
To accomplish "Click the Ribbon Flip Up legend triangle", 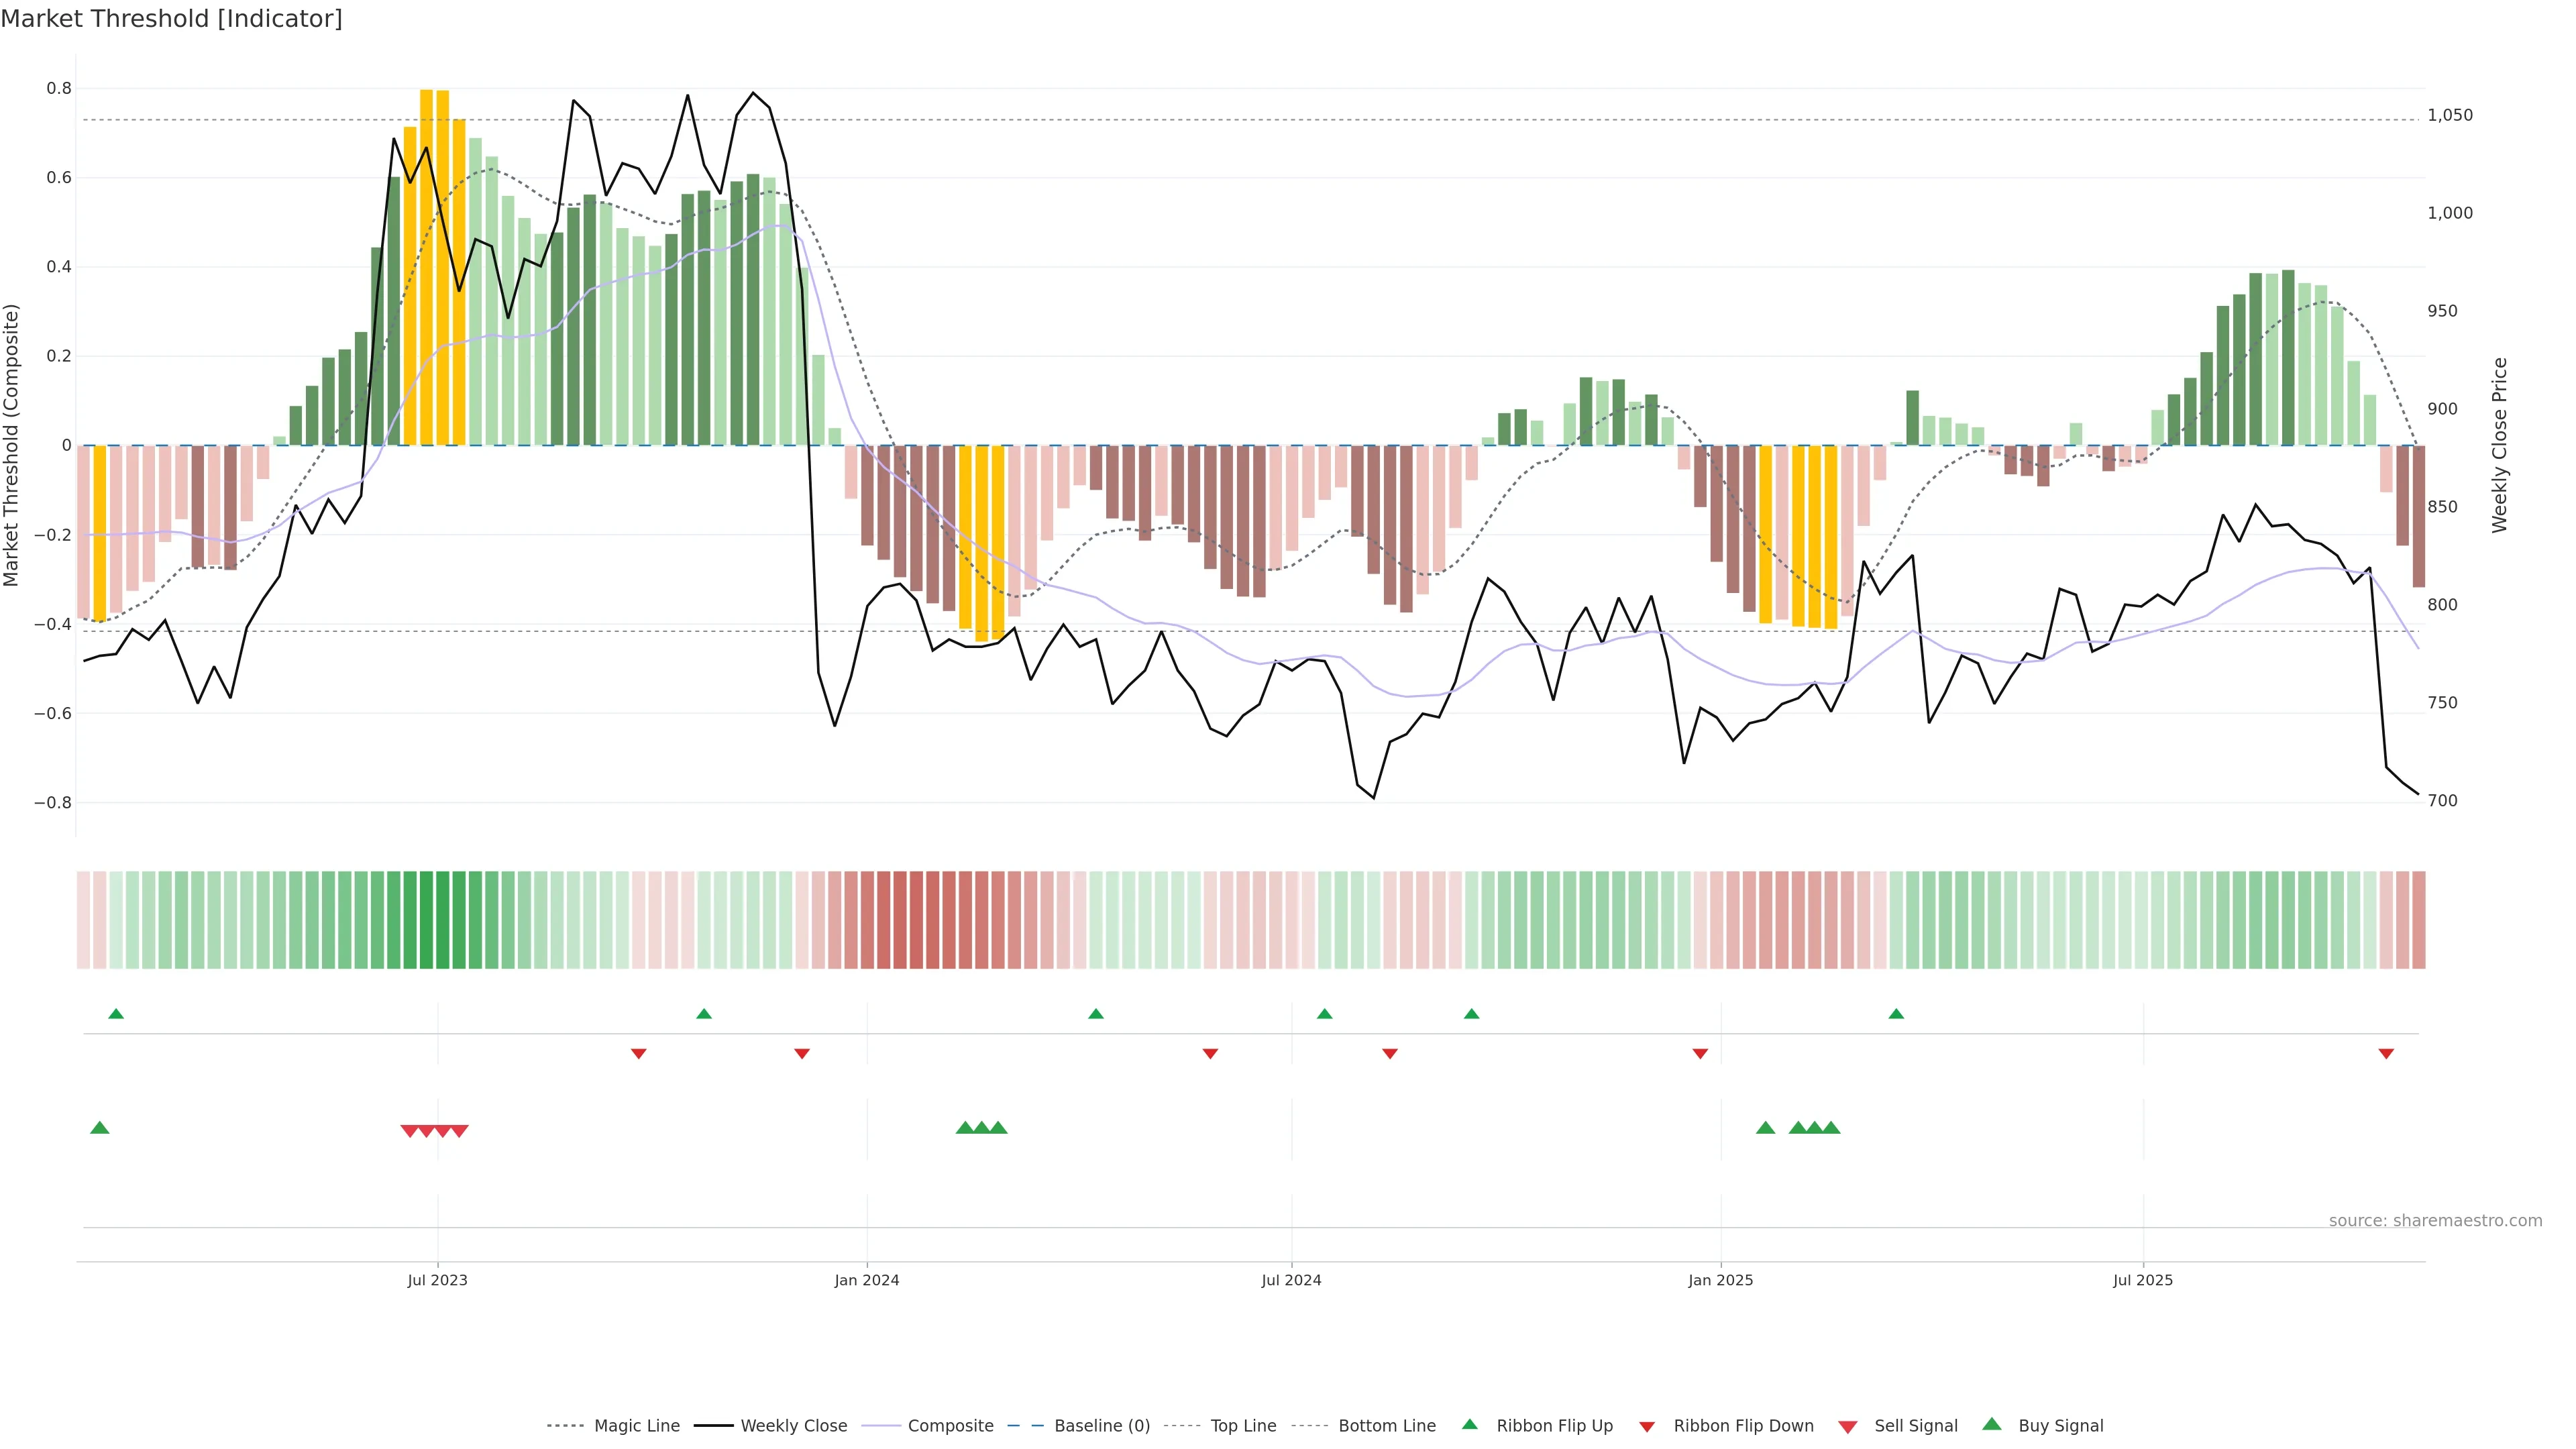I will 1470,1424.
